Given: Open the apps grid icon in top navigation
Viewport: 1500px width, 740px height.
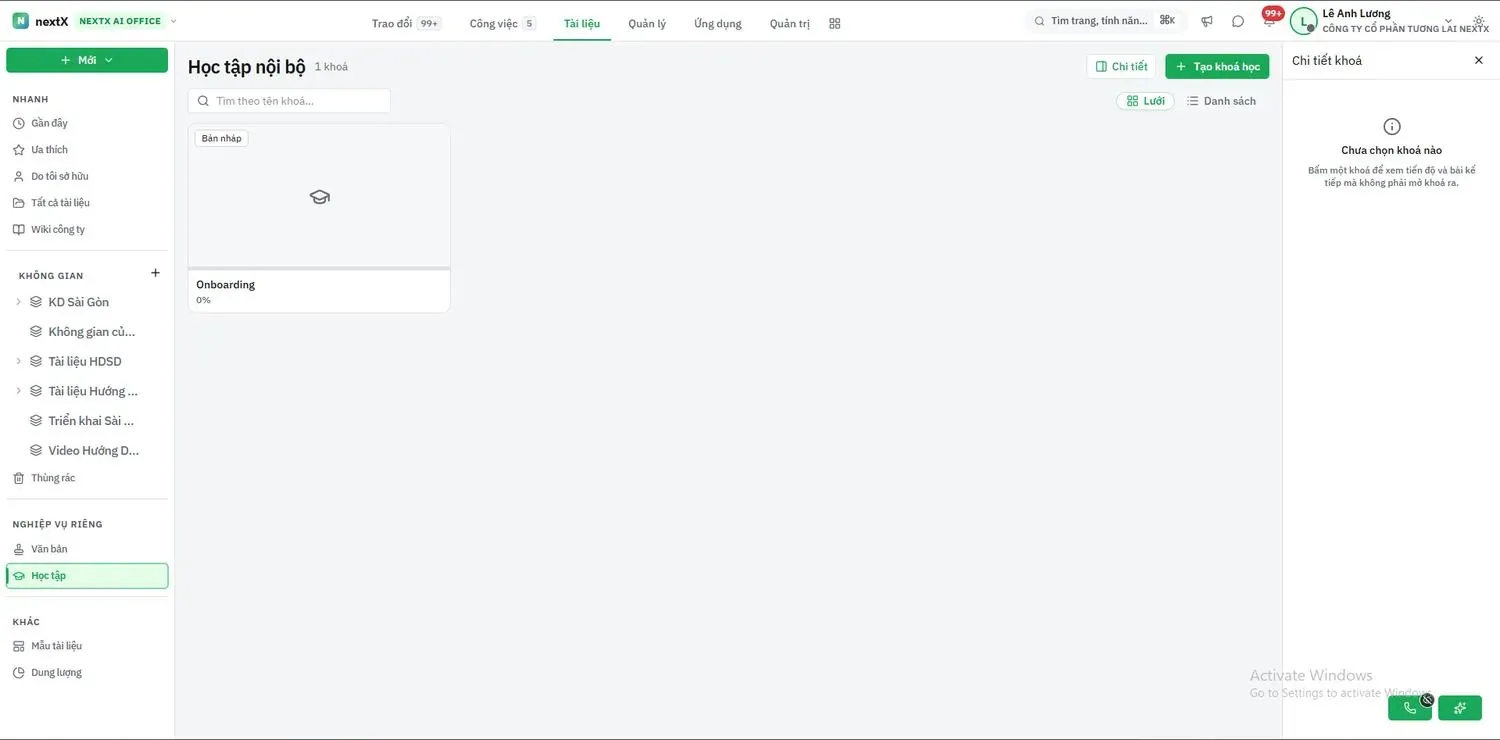Looking at the screenshot, I should click(835, 23).
